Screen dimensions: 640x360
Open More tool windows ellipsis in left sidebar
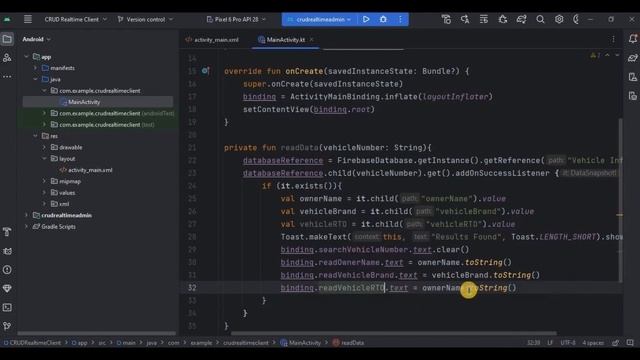point(7,76)
